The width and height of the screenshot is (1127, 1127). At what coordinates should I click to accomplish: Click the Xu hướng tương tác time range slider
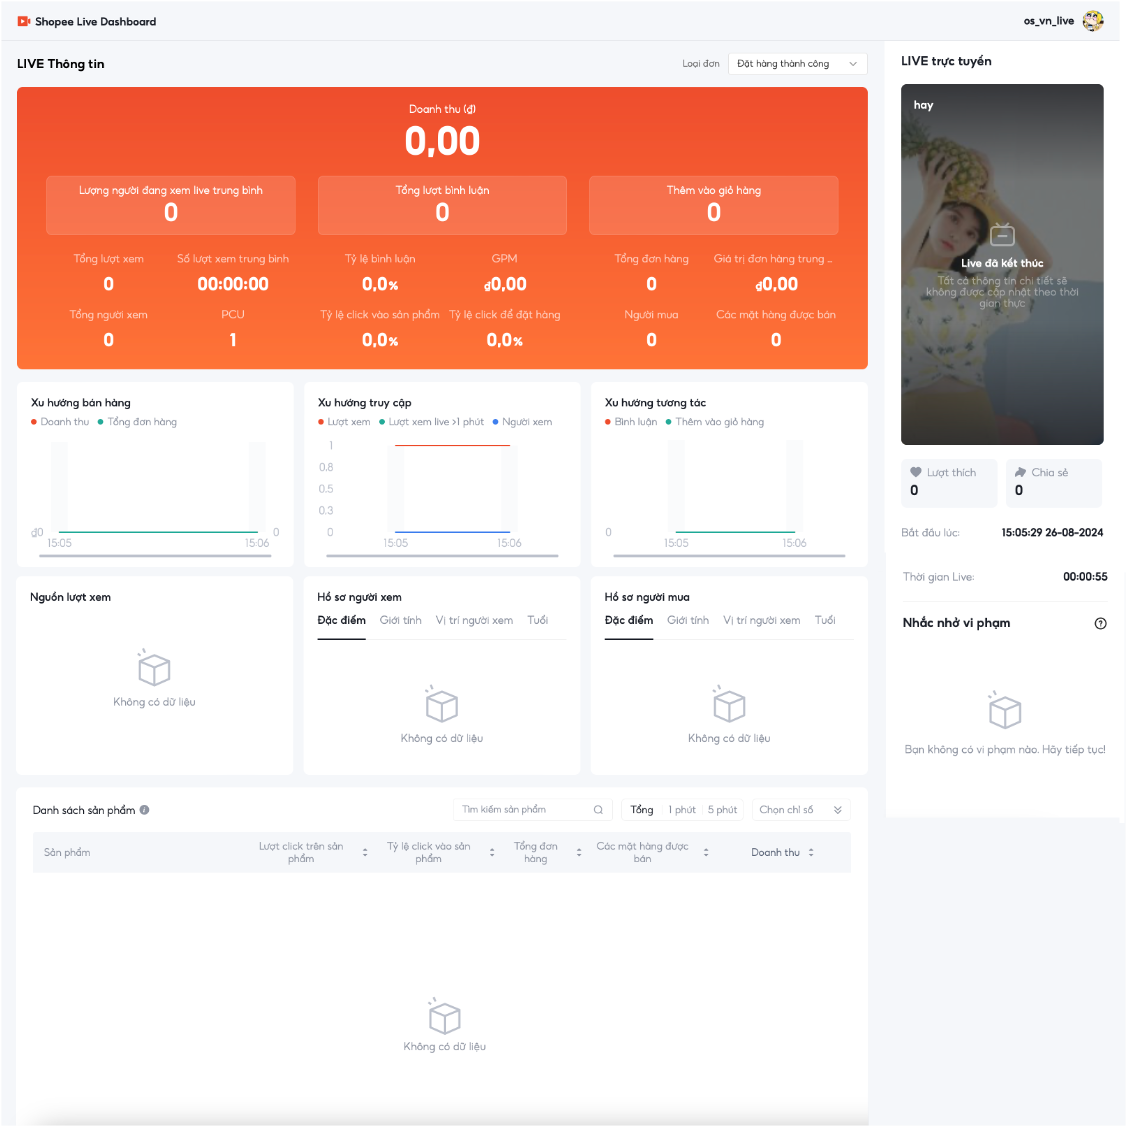[729, 556]
